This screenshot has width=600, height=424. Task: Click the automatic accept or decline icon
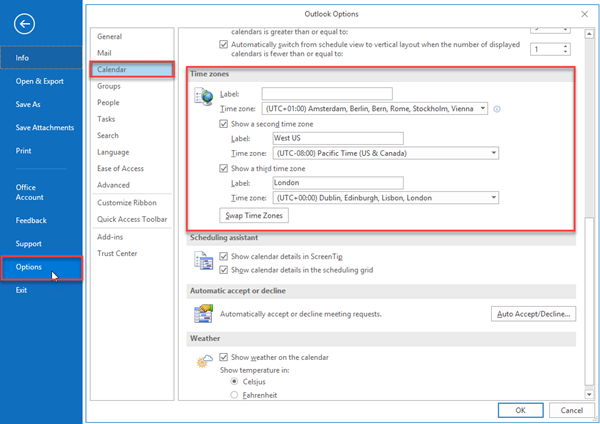pyautogui.click(x=203, y=313)
